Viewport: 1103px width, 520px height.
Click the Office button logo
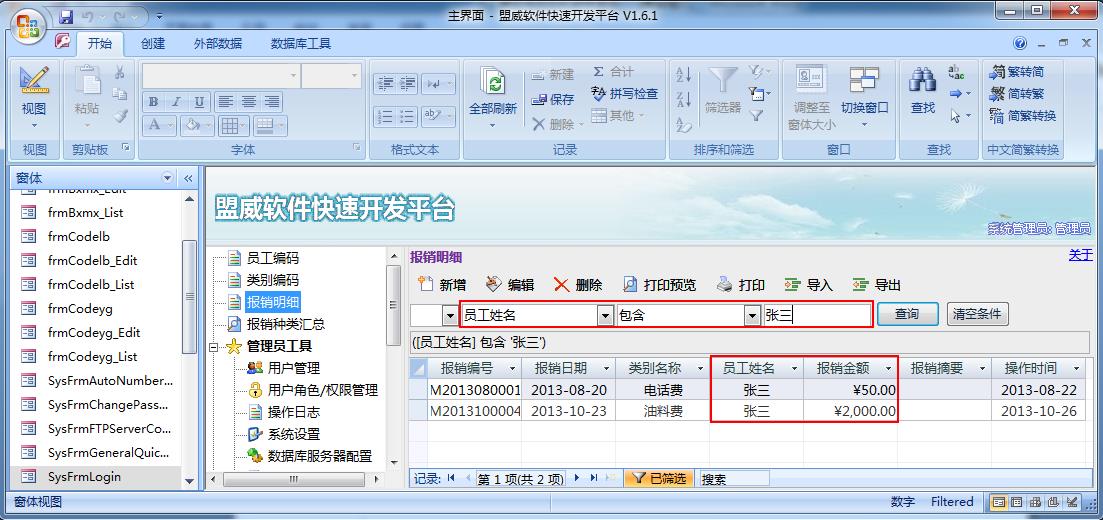27,25
